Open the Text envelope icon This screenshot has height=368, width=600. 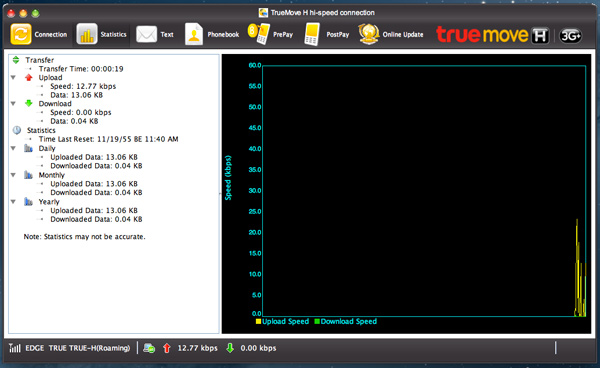pos(146,34)
